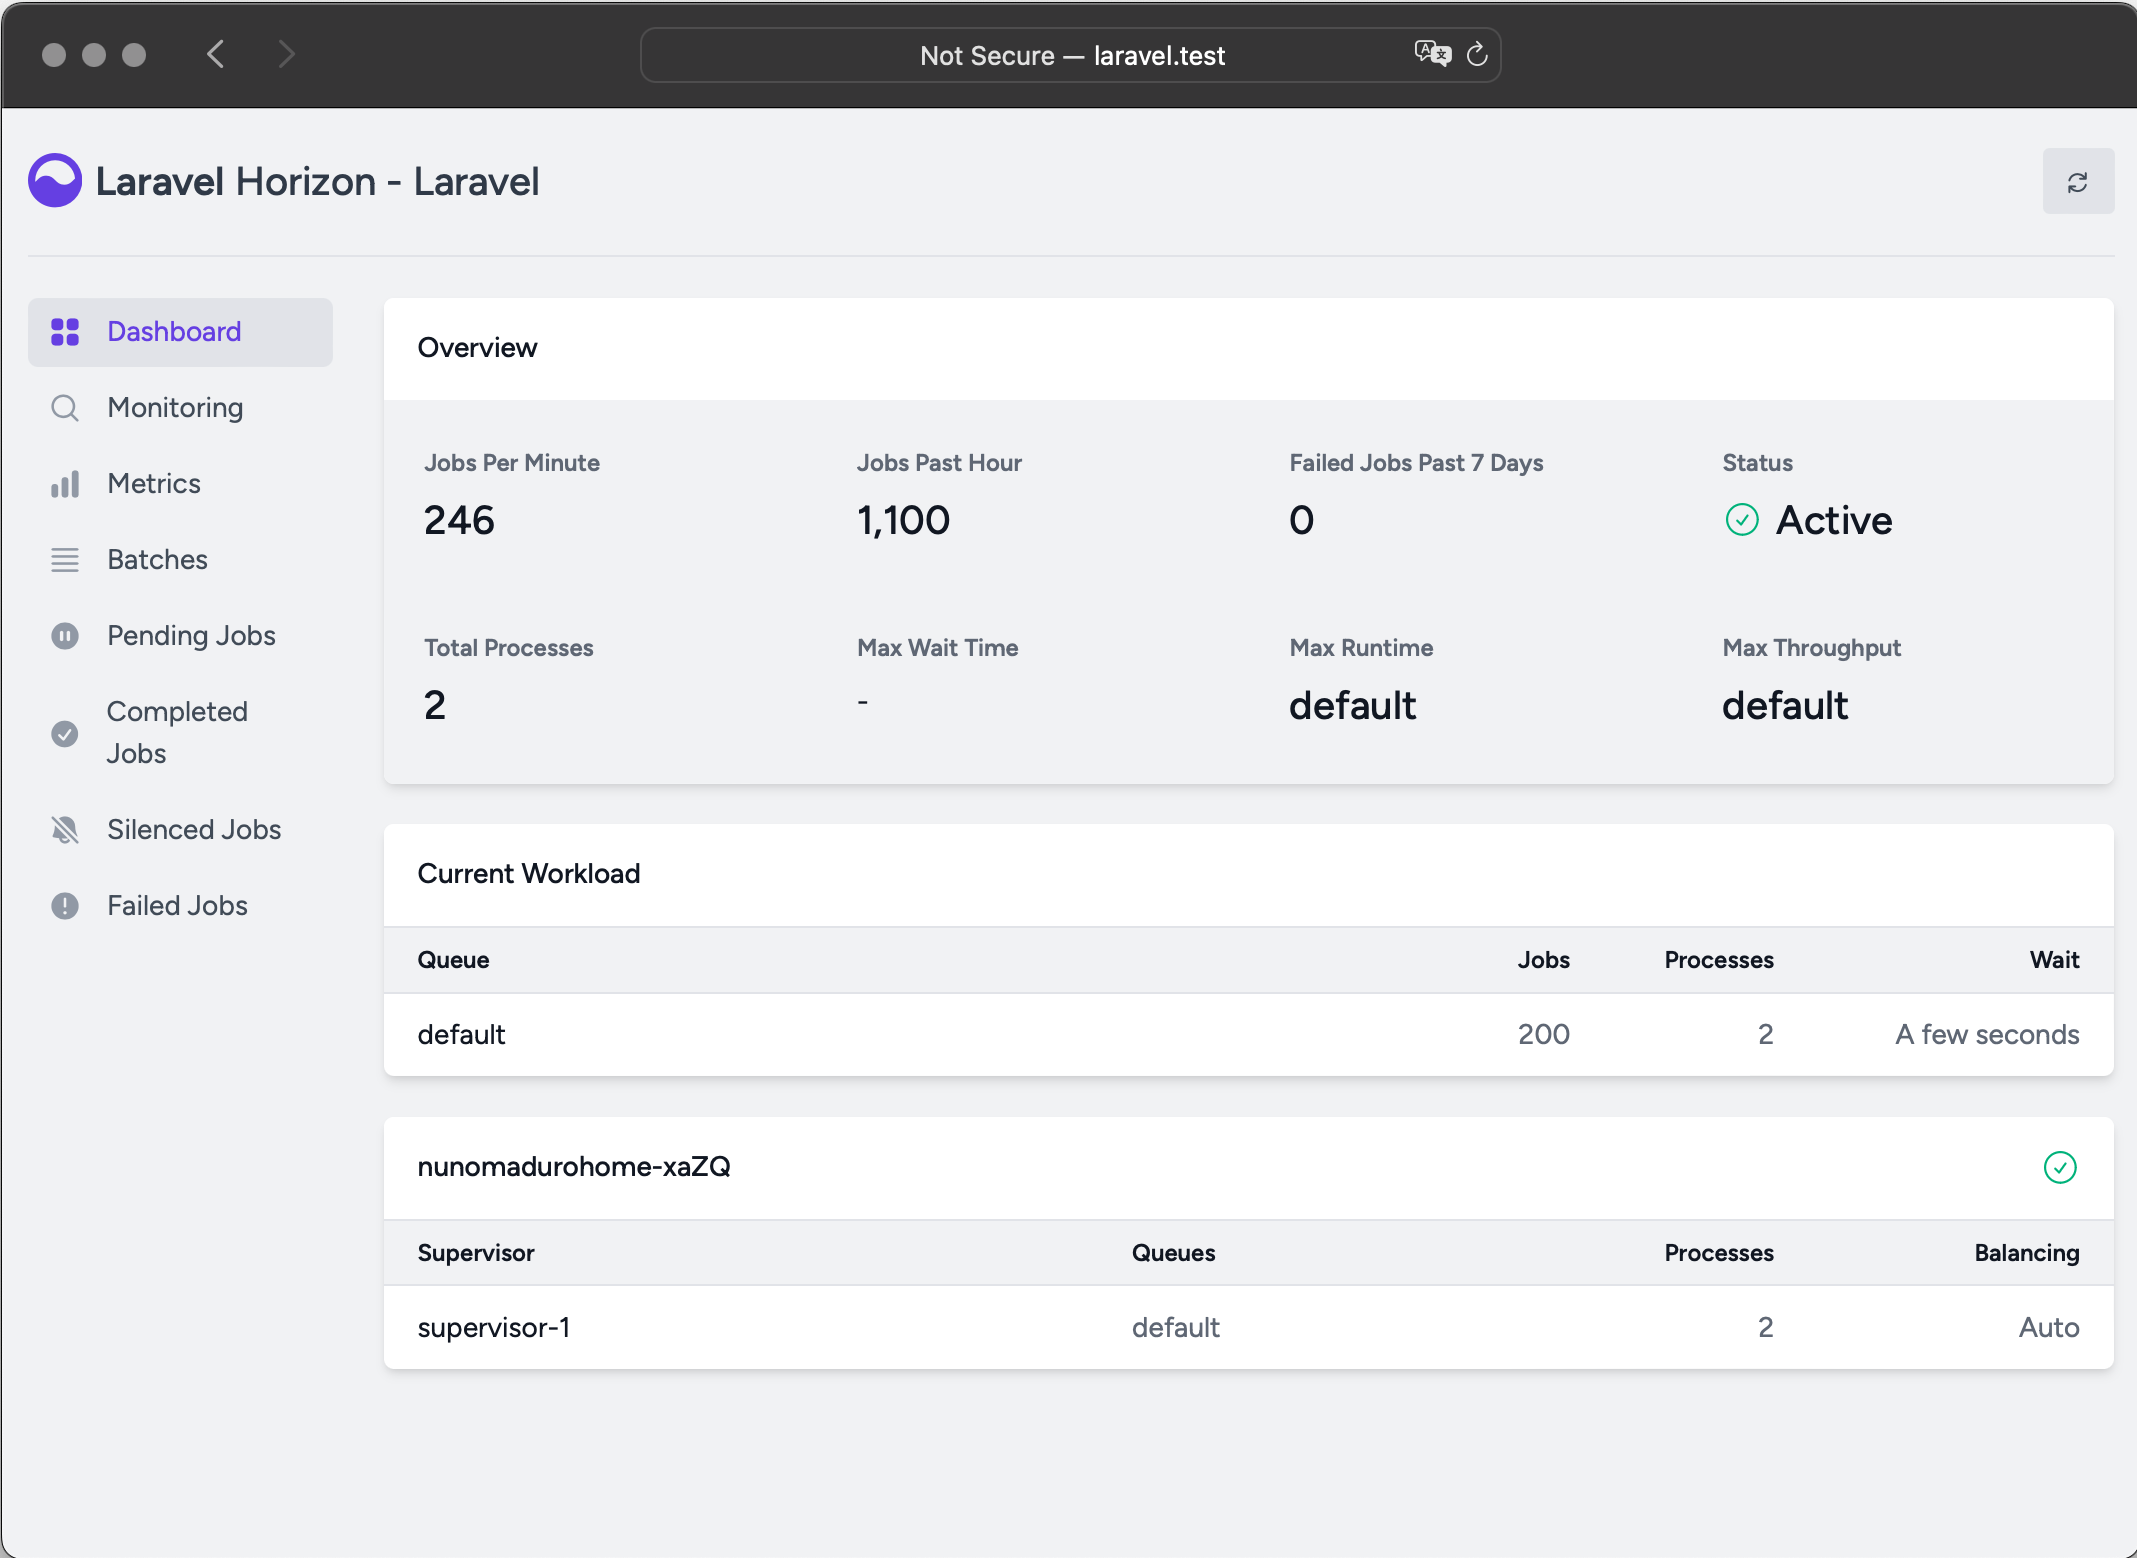Navigate to Batches
Viewport: 2137px width, 1558px height.
[180, 560]
